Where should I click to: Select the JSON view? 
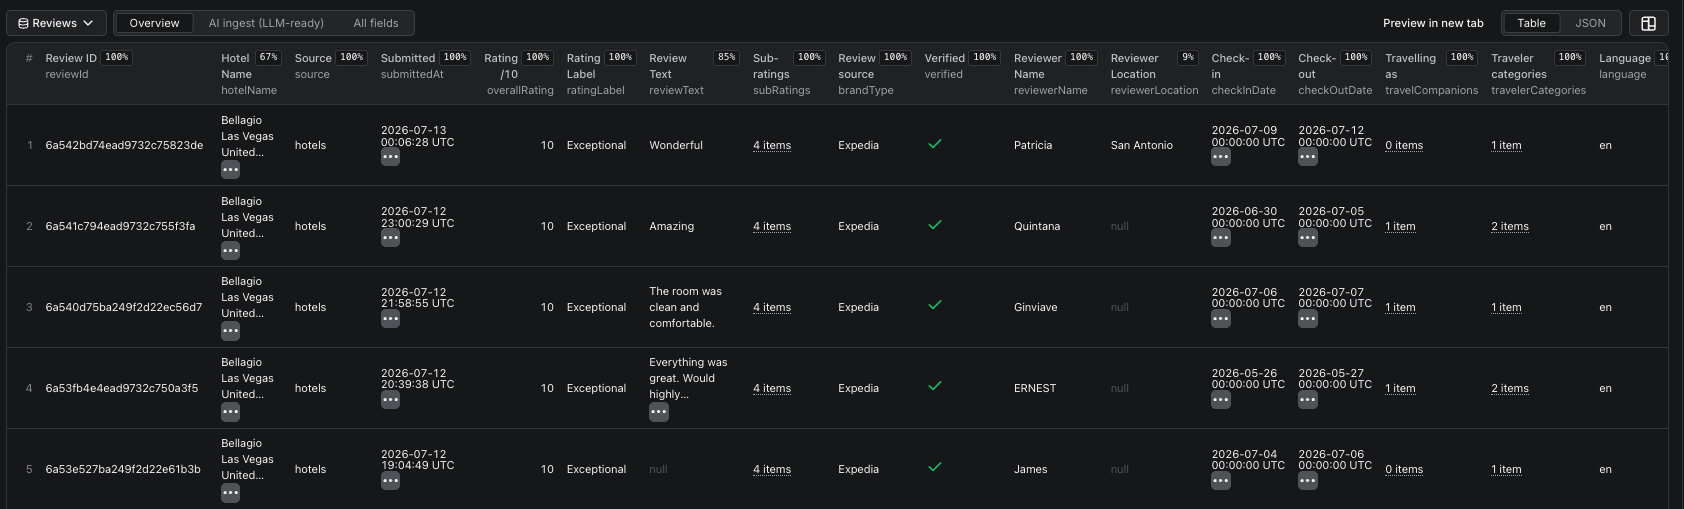coord(1590,23)
